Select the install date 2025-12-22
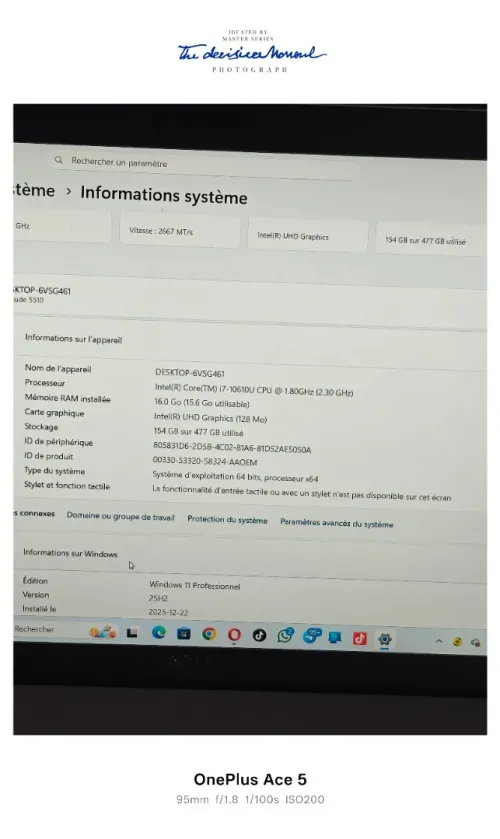 (168, 612)
